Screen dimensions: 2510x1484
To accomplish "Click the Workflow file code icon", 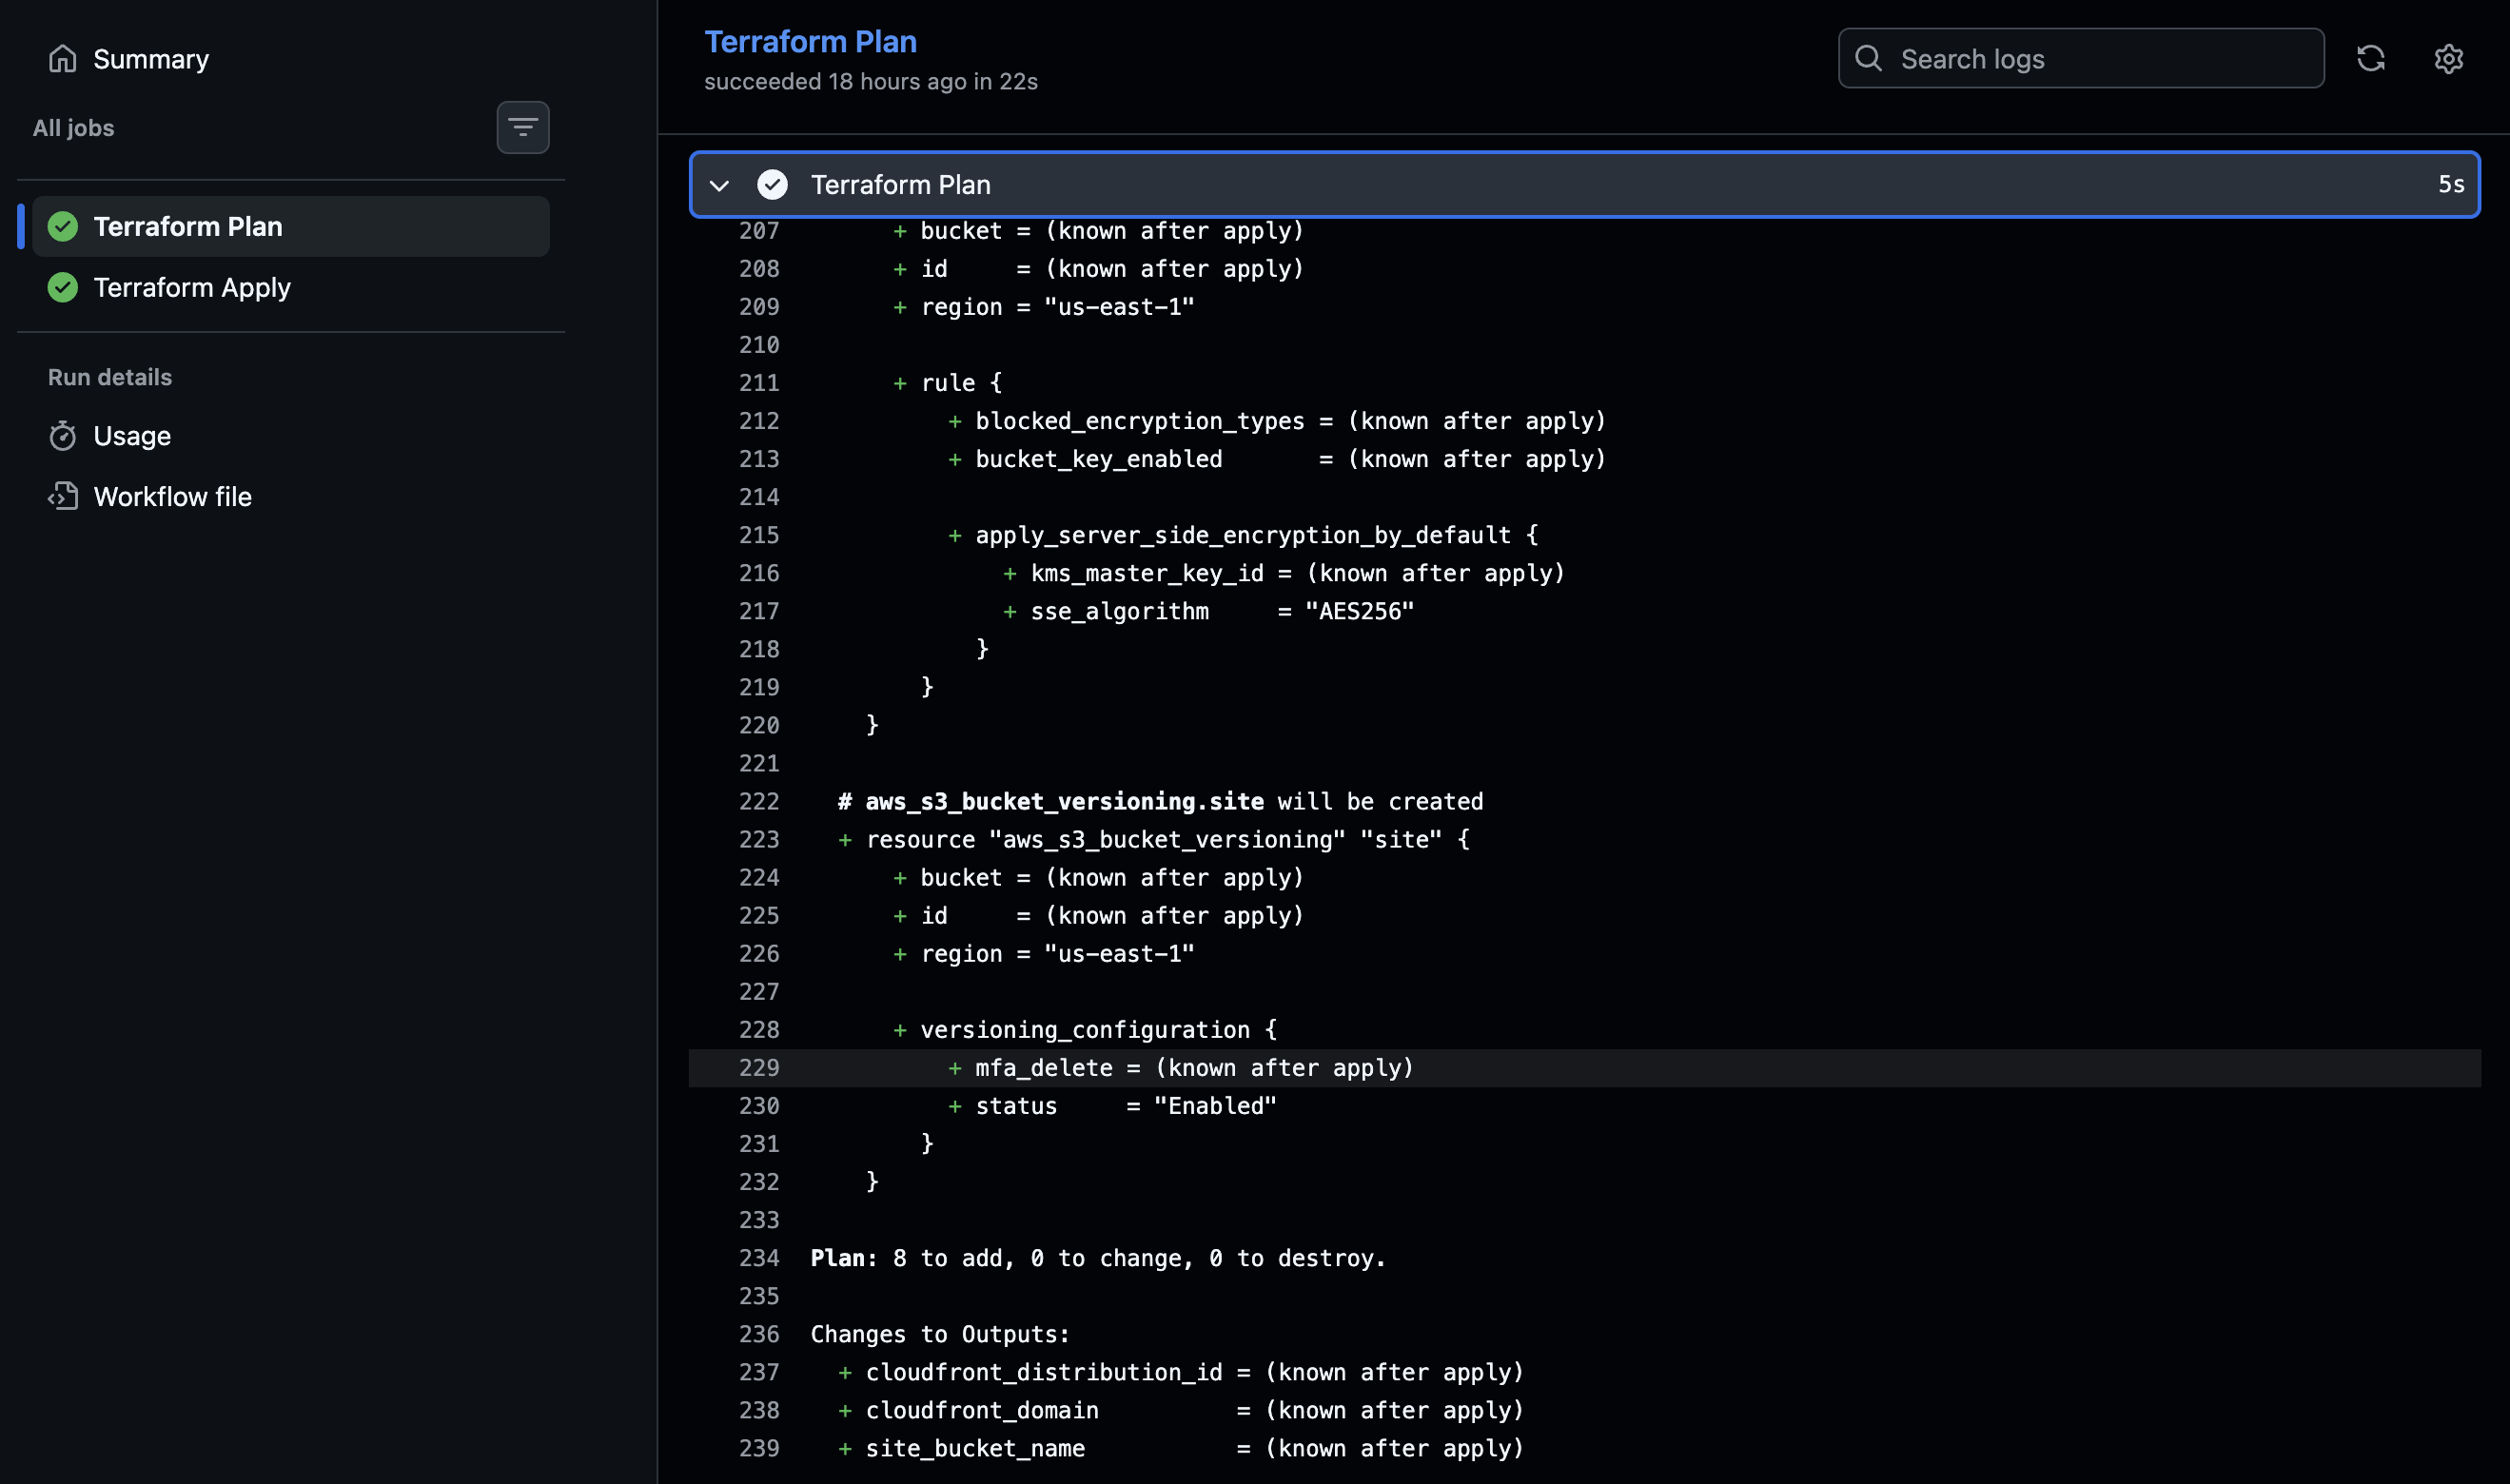I will pyautogui.click(x=63, y=497).
